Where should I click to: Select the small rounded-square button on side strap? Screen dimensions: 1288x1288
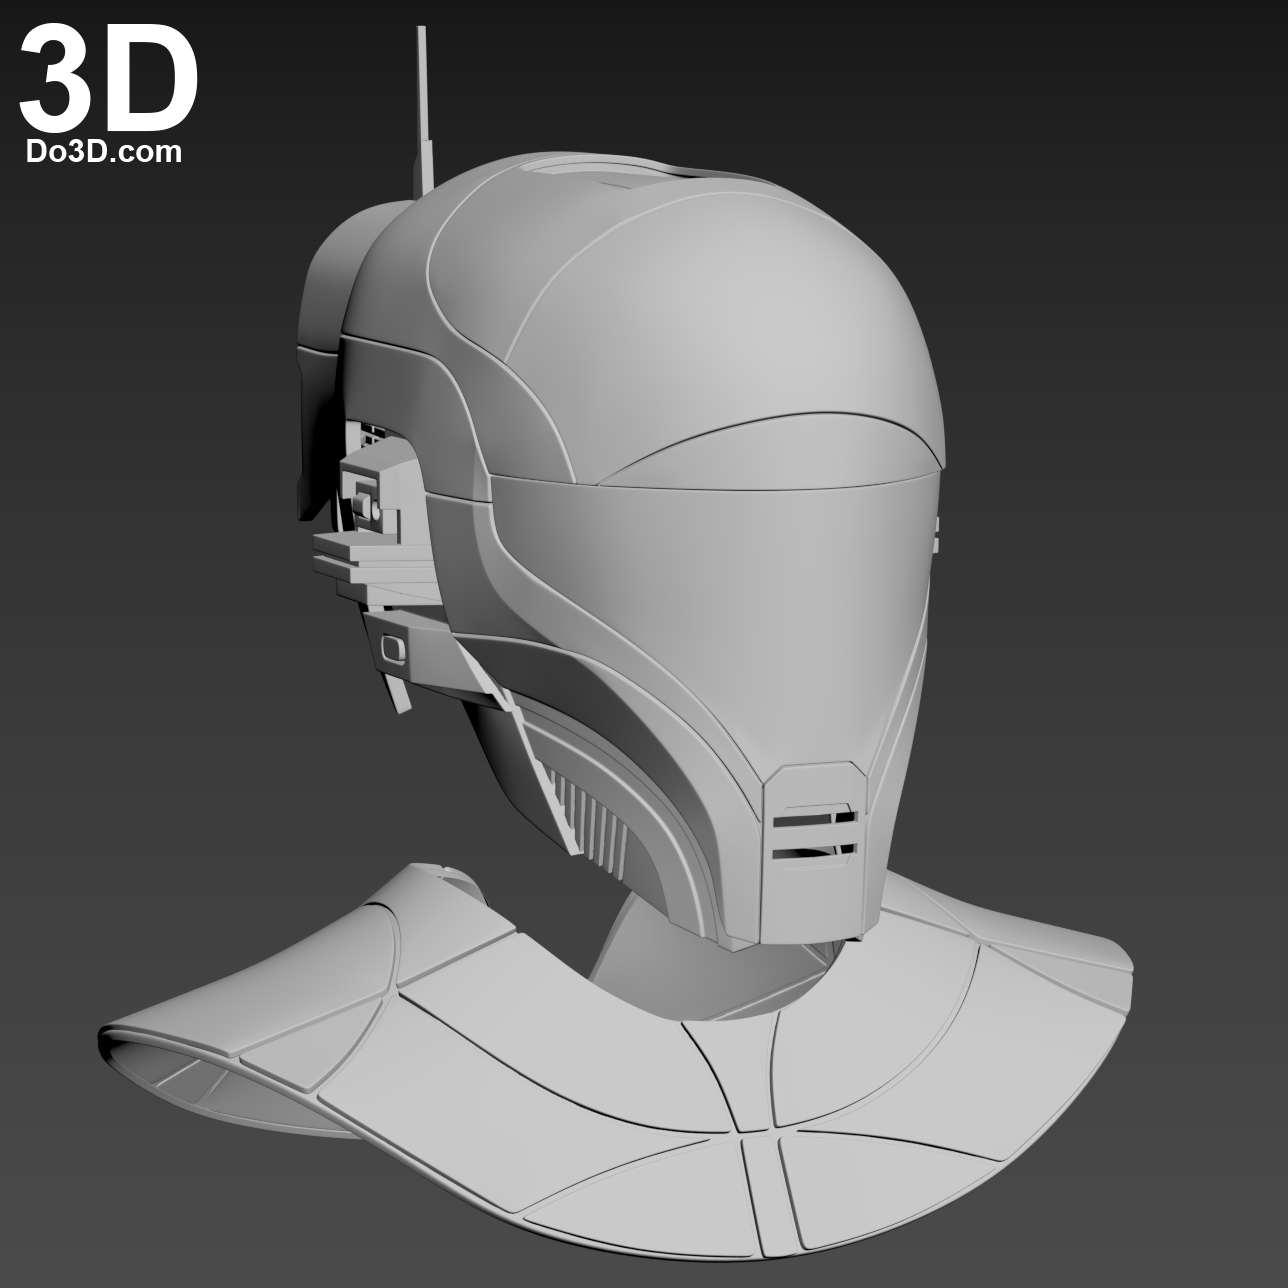pos(393,649)
